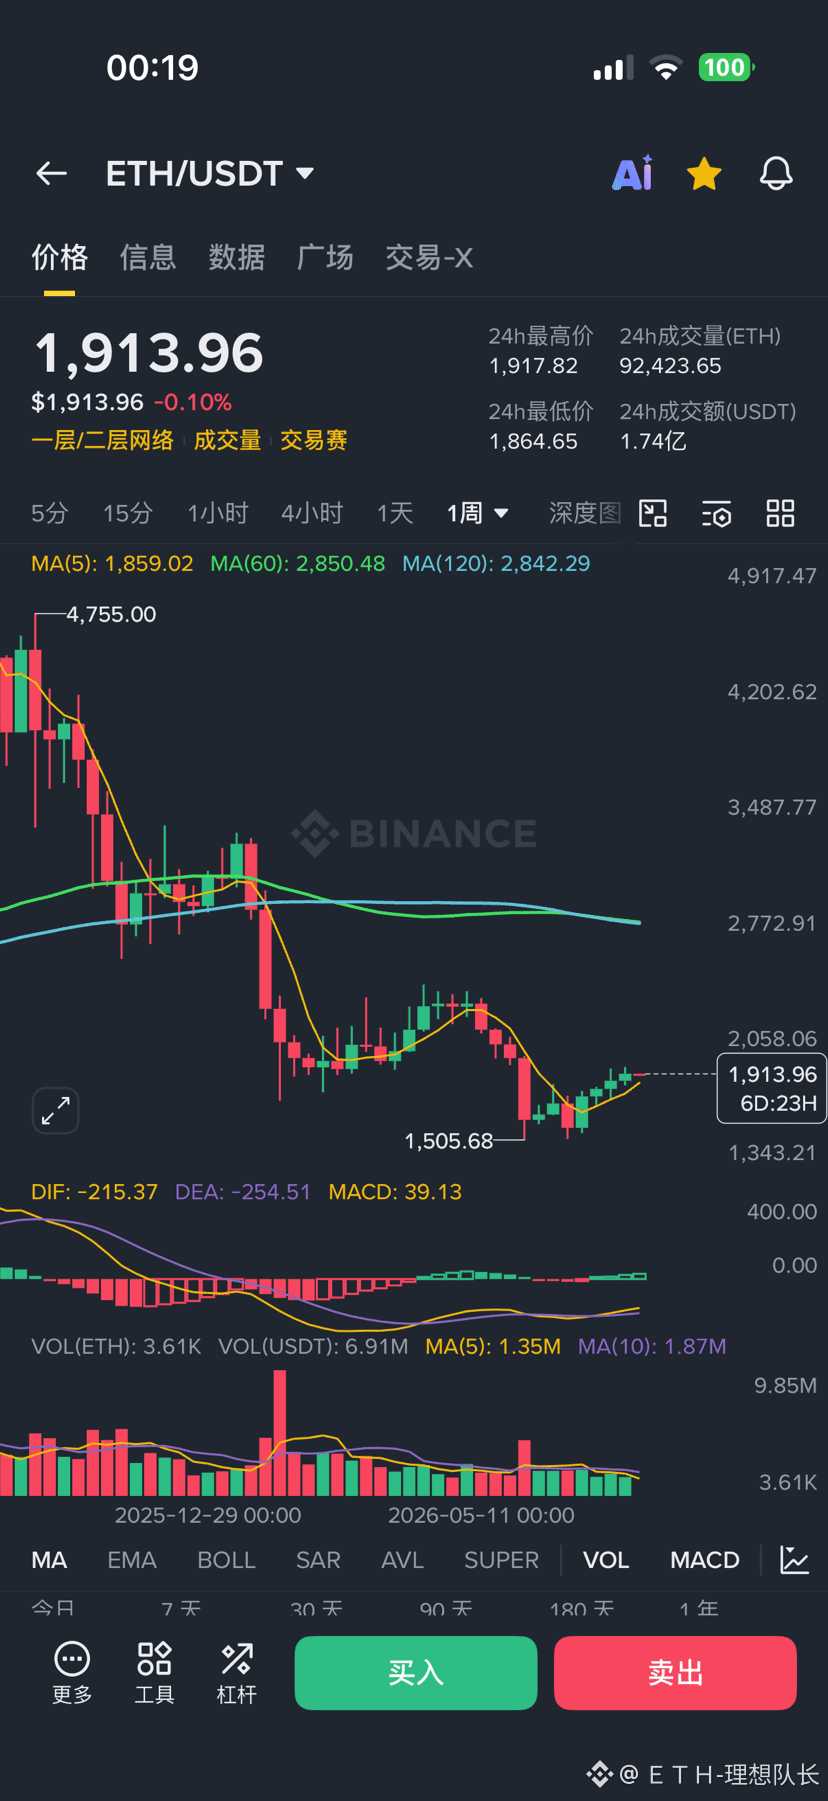Toggle the BOLL indicator

226,1560
